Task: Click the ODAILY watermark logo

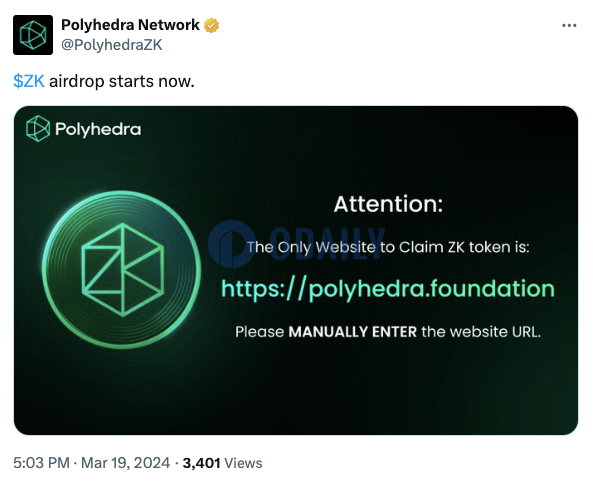Action: tap(297, 244)
